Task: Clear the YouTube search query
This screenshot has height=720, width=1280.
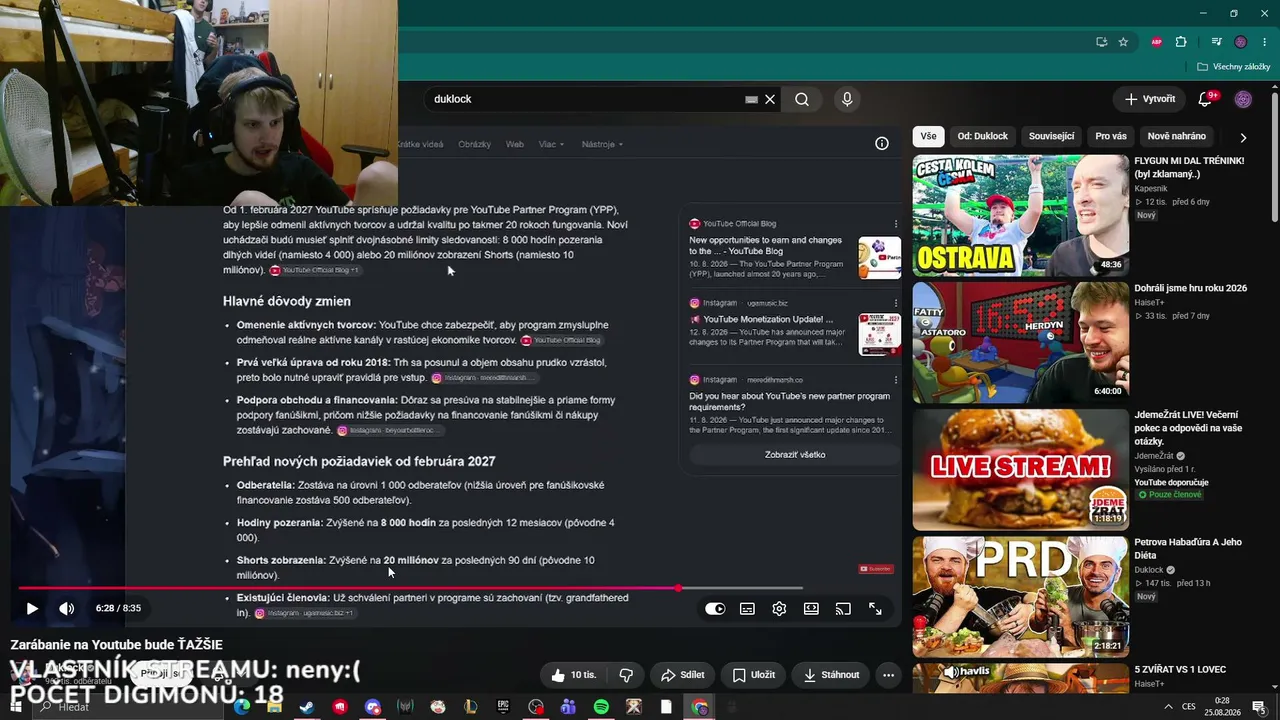Action: click(770, 99)
